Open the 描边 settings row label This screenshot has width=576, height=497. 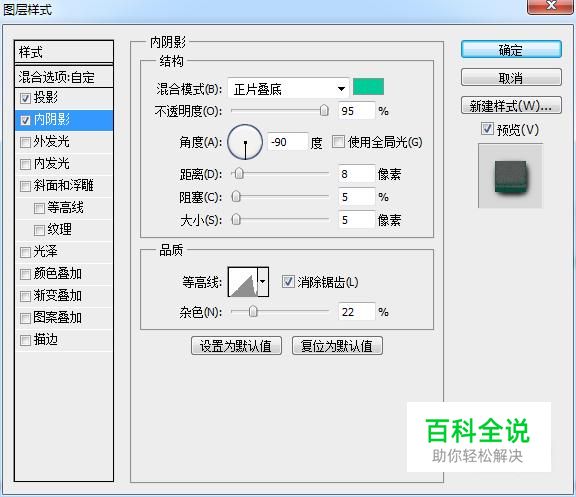(x=46, y=339)
